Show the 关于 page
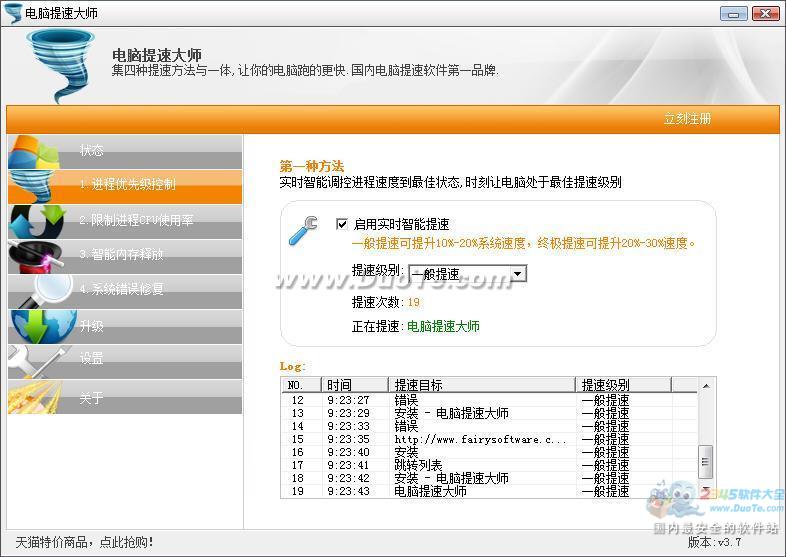Image resolution: width=786 pixels, height=557 pixels. [125, 397]
